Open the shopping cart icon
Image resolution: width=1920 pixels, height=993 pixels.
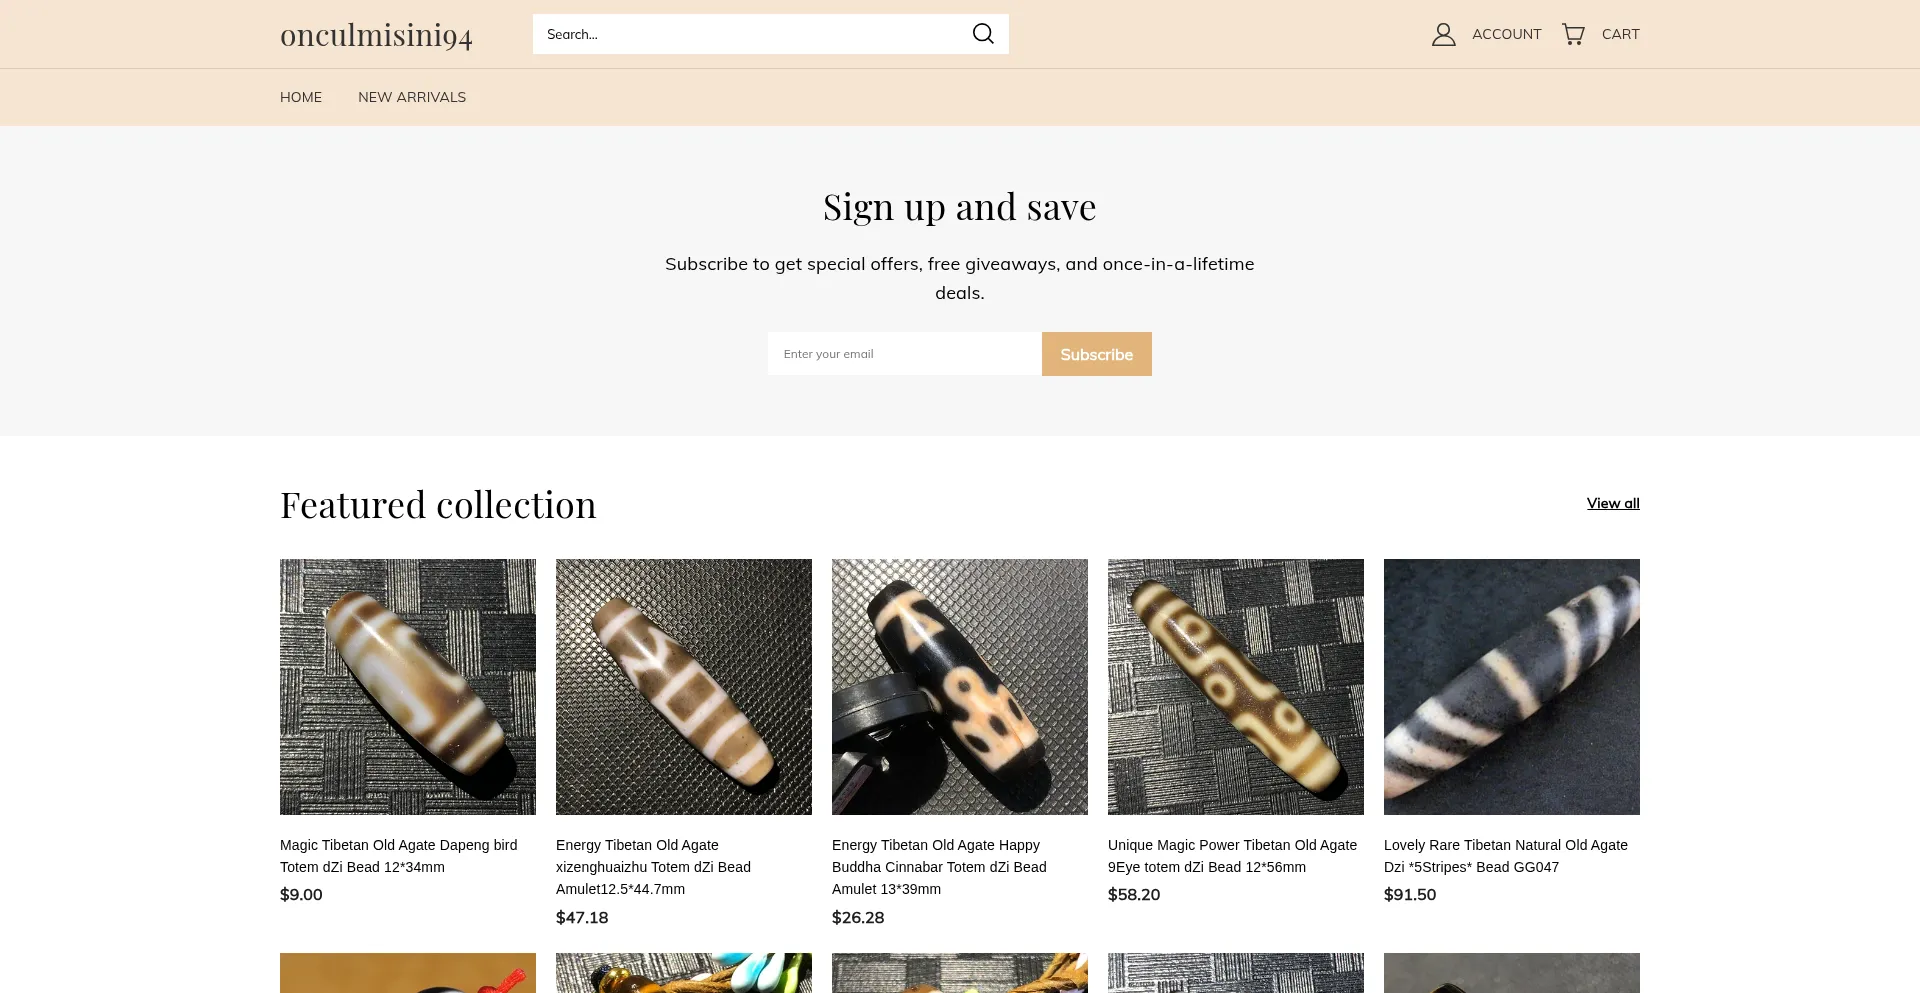tap(1573, 34)
